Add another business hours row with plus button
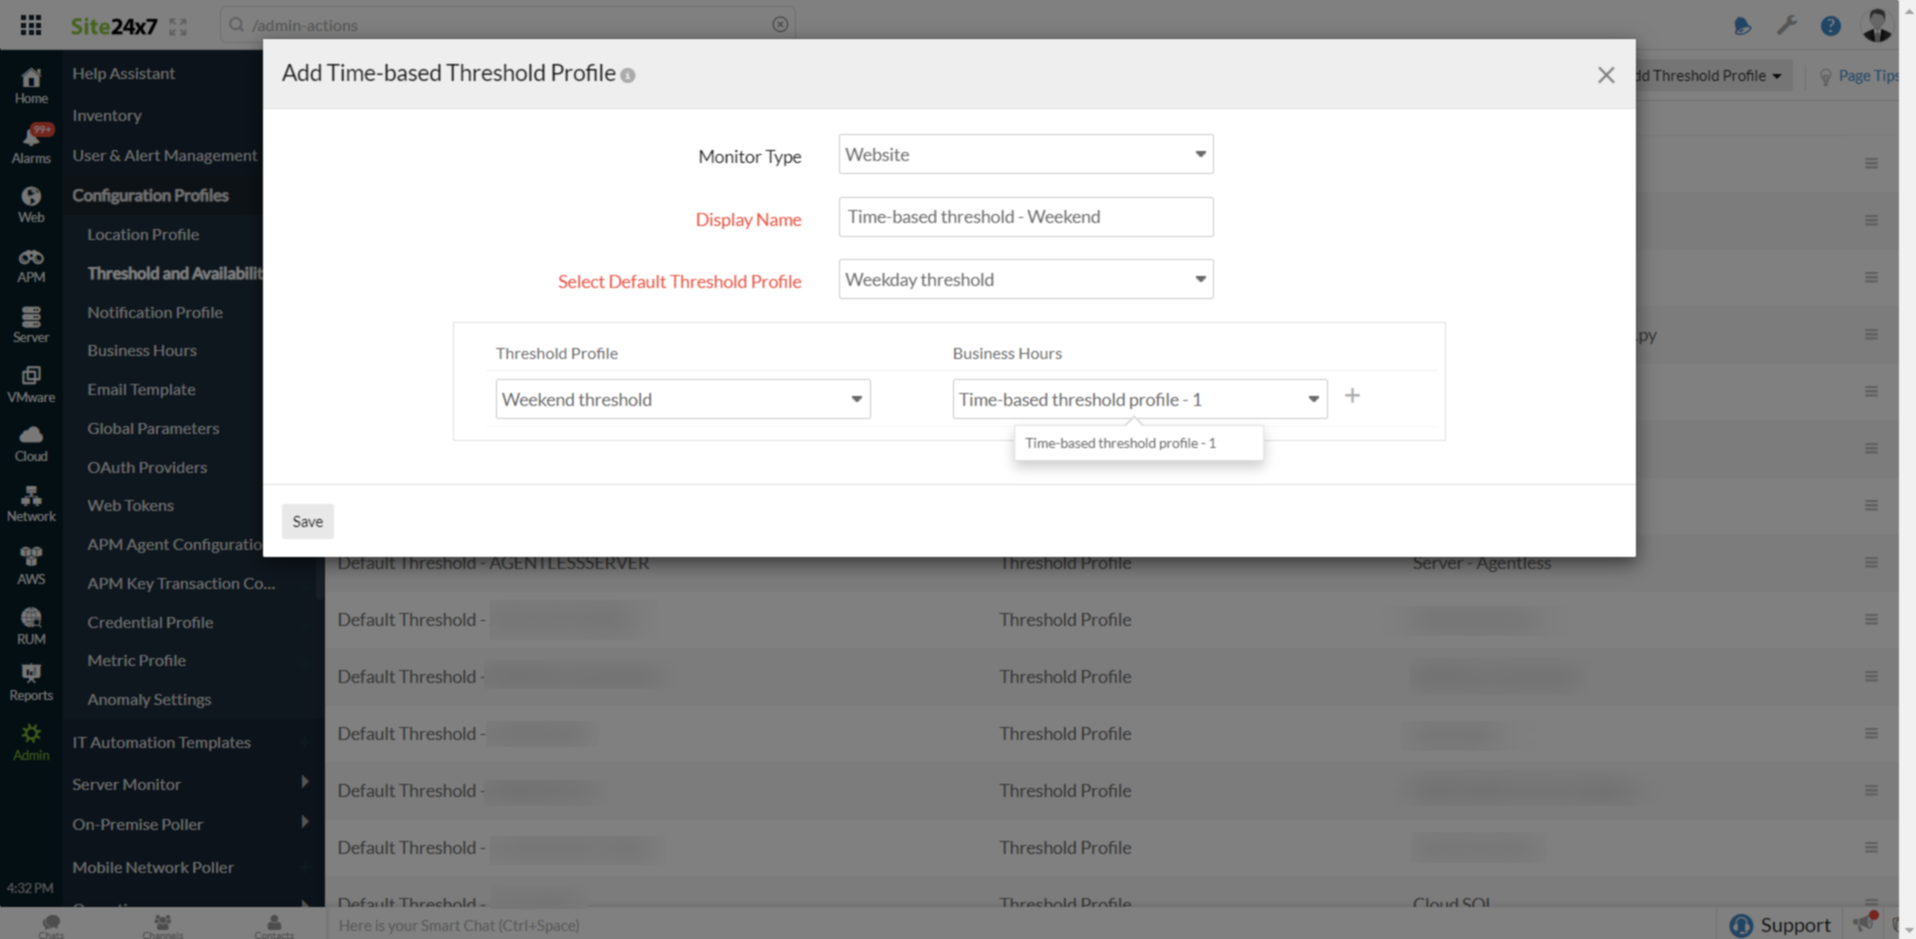 tap(1352, 396)
